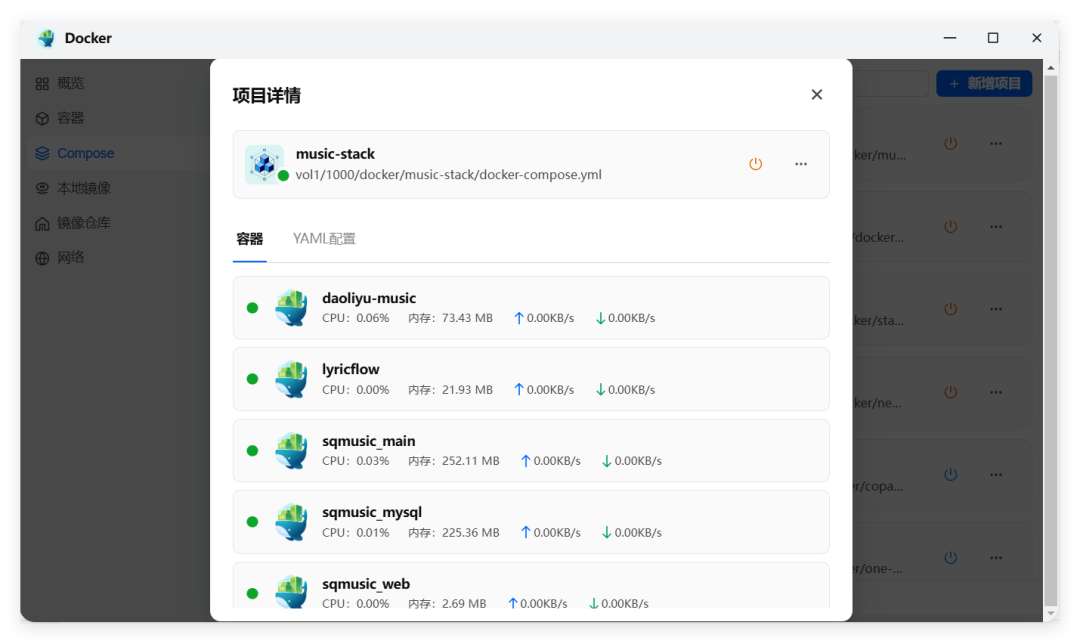Open sqmusic_web container entry

point(531,585)
